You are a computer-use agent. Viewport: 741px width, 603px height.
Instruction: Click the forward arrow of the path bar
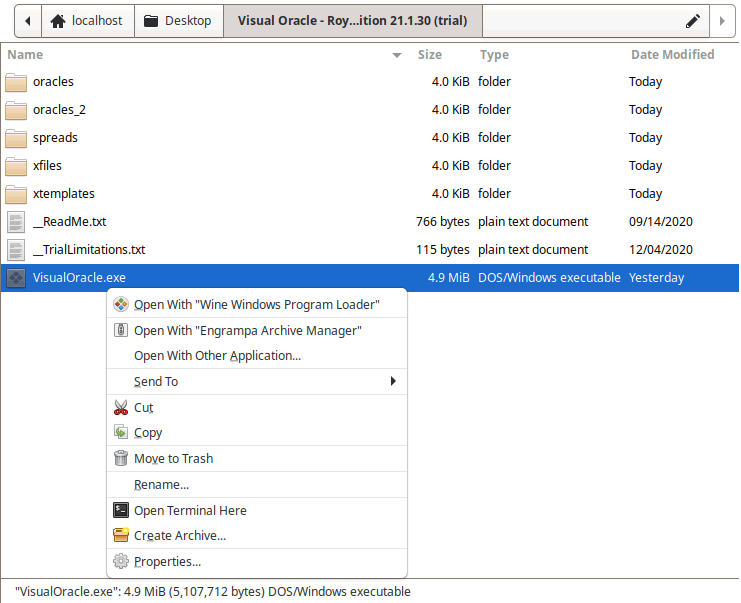tap(722, 21)
